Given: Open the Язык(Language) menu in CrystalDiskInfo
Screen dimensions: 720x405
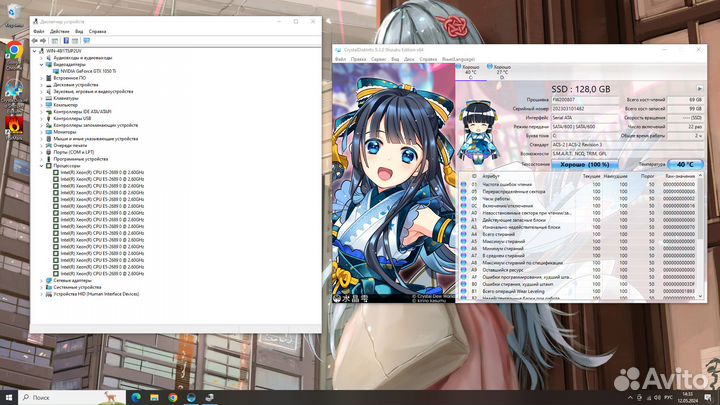Looking at the screenshot, I should coord(458,59).
